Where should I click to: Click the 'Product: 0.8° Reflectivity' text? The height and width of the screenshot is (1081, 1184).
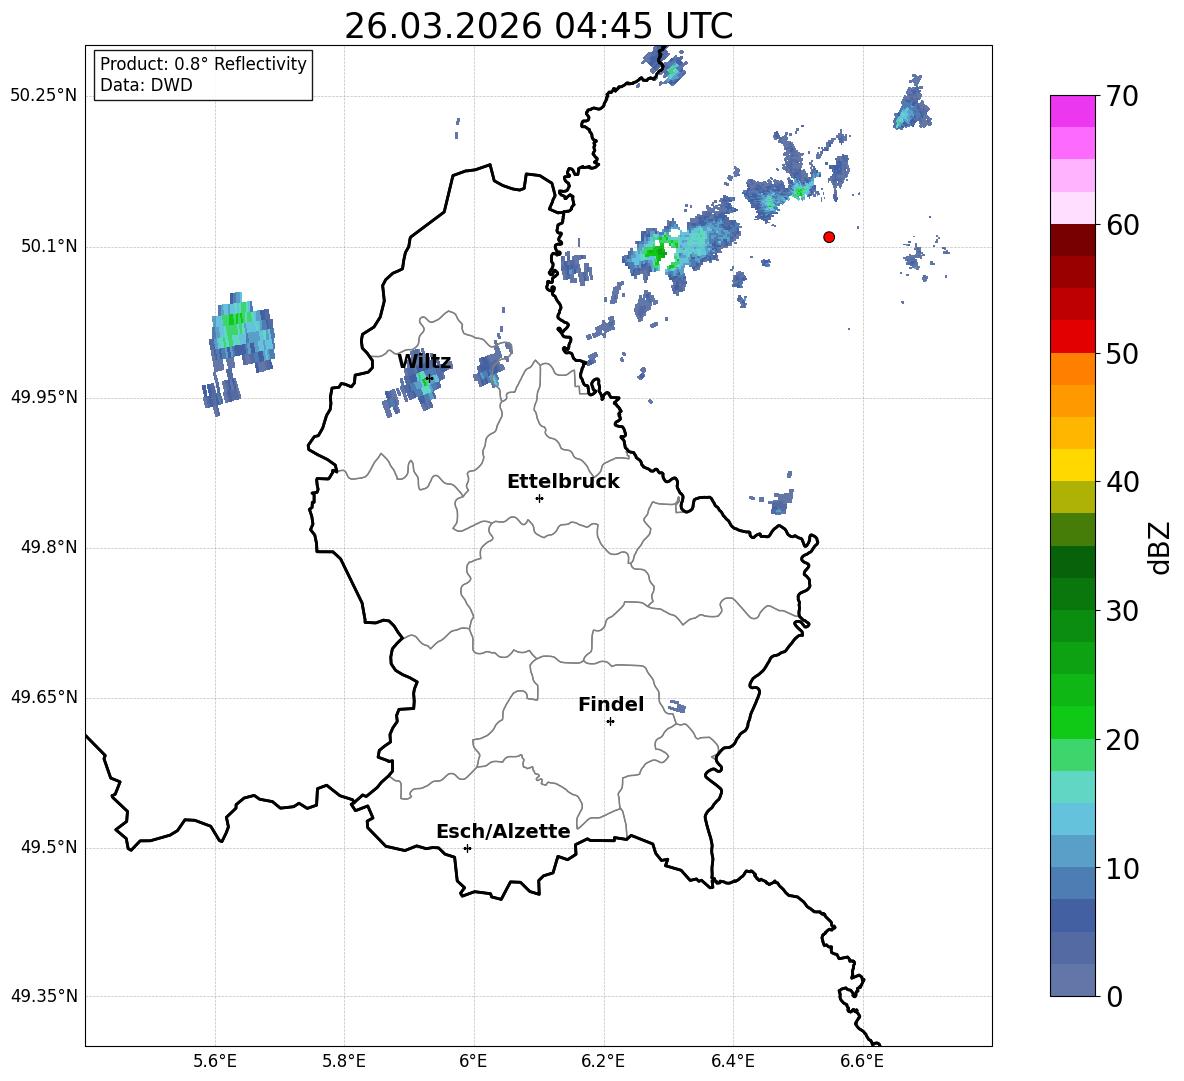tap(203, 64)
